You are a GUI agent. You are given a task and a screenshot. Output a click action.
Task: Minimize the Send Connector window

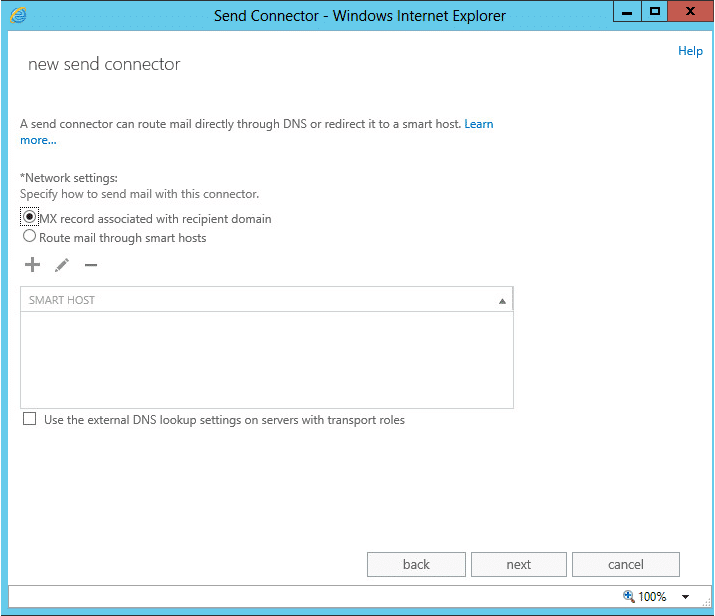coord(627,12)
